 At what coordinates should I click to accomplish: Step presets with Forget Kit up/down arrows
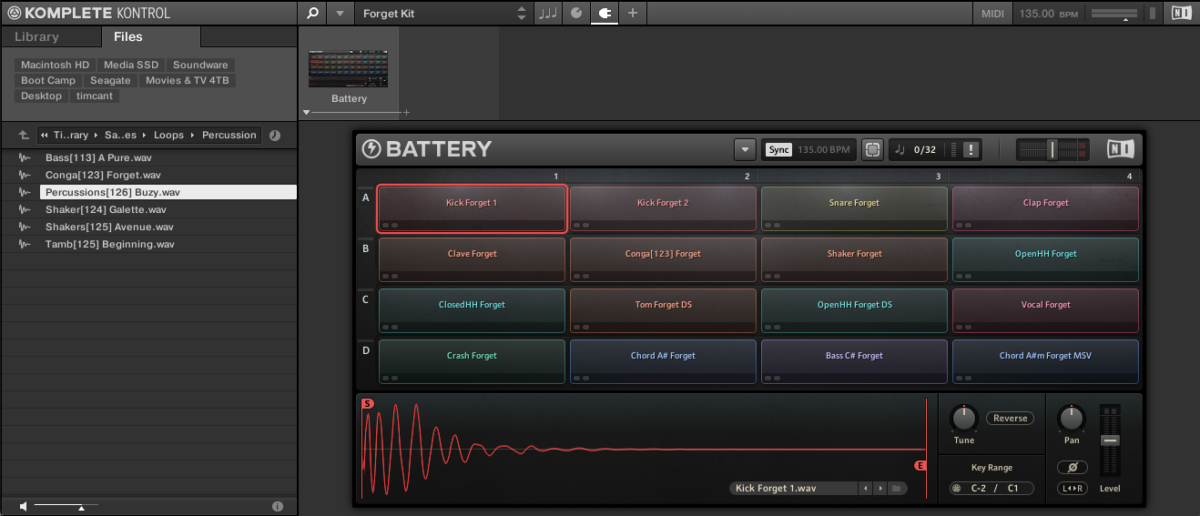[521, 13]
